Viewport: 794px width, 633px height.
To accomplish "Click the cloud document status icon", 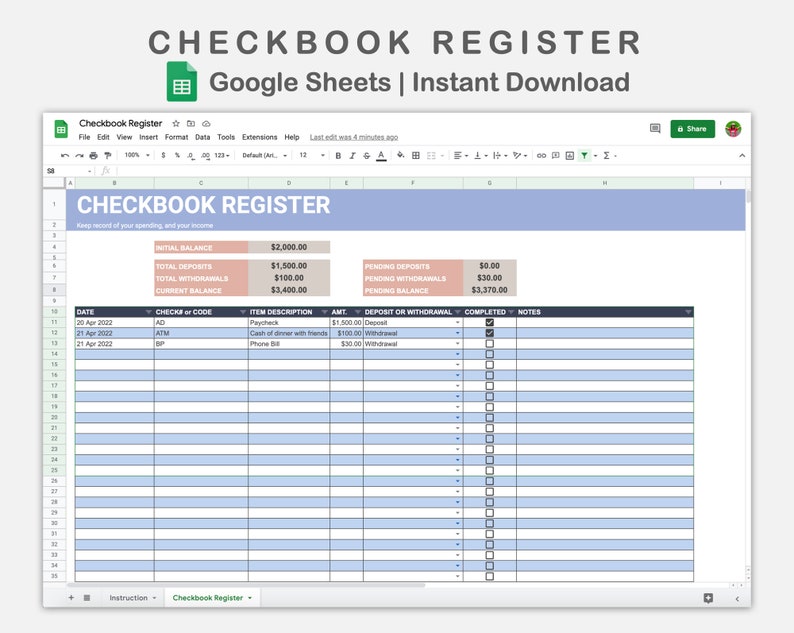I will click(x=206, y=124).
